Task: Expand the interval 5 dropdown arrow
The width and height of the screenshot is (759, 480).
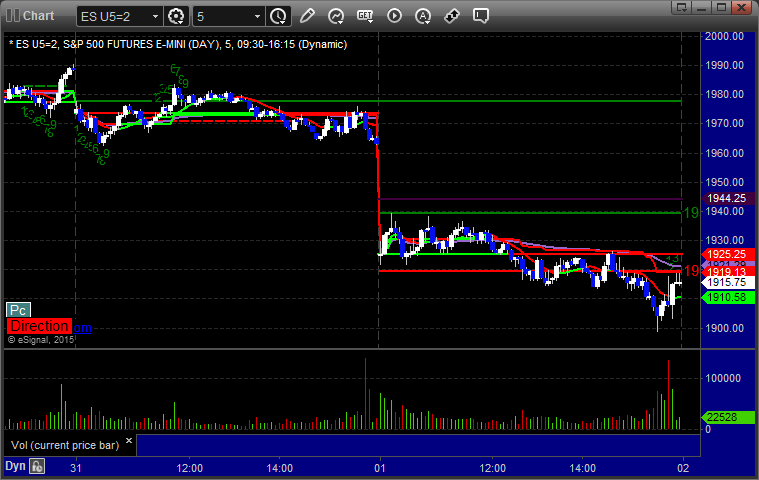Action: pyautogui.click(x=257, y=16)
